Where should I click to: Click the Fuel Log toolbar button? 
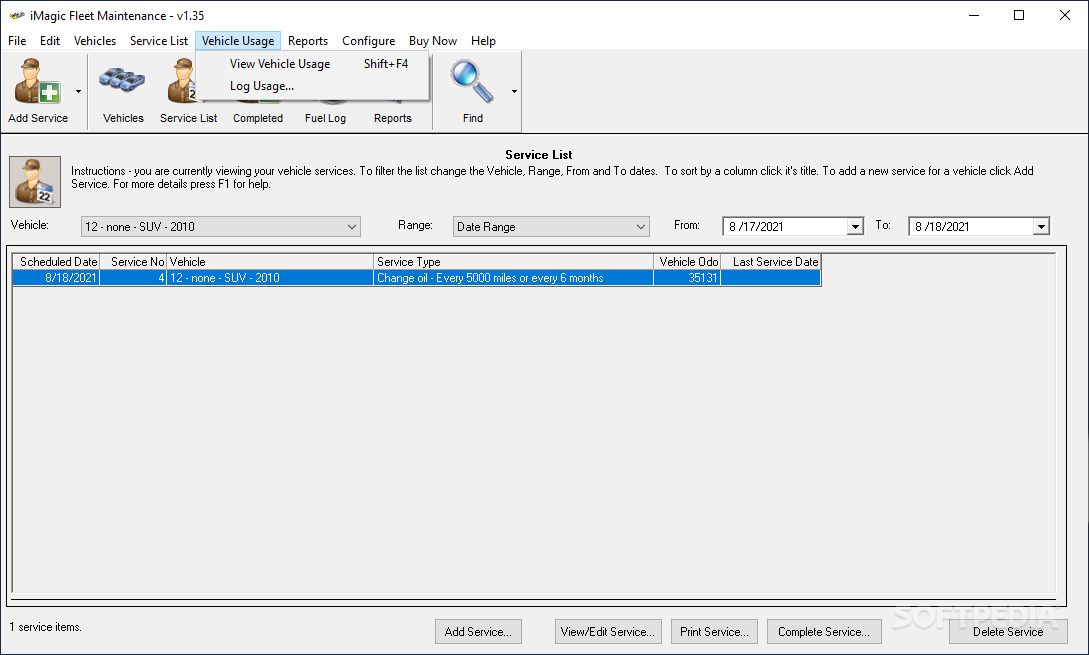click(x=325, y=117)
